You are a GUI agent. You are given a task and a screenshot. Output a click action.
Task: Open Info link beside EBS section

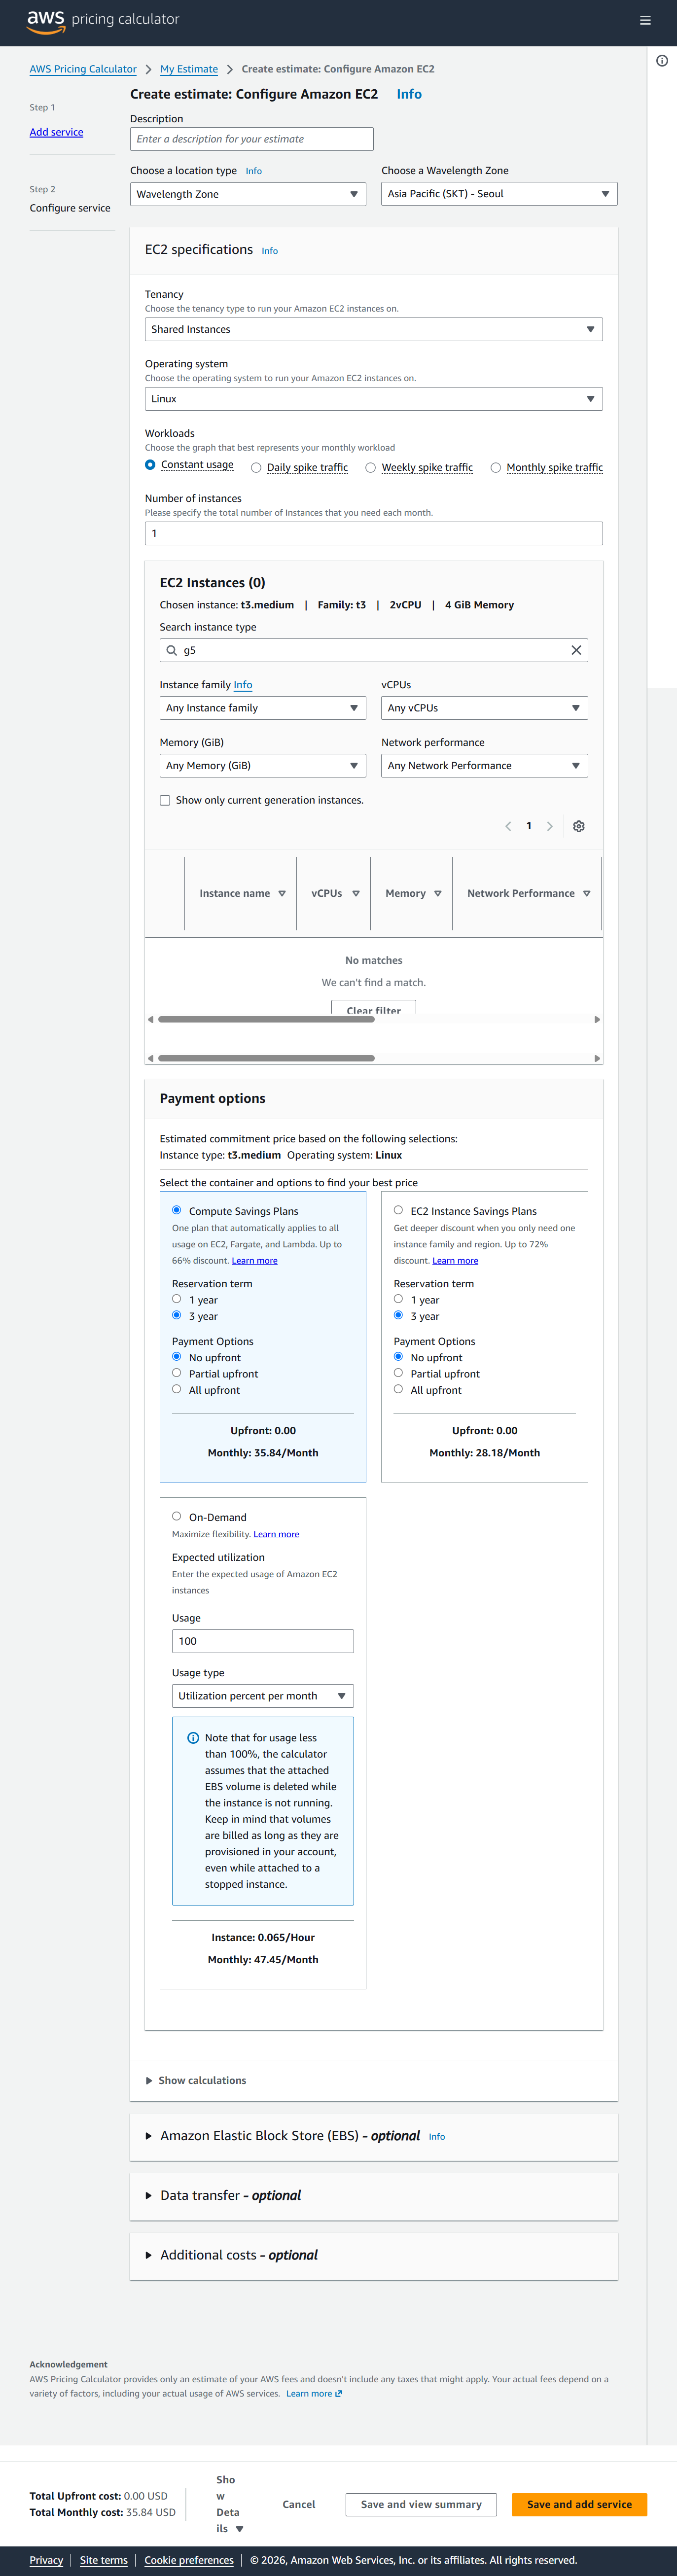pyautogui.click(x=437, y=2136)
